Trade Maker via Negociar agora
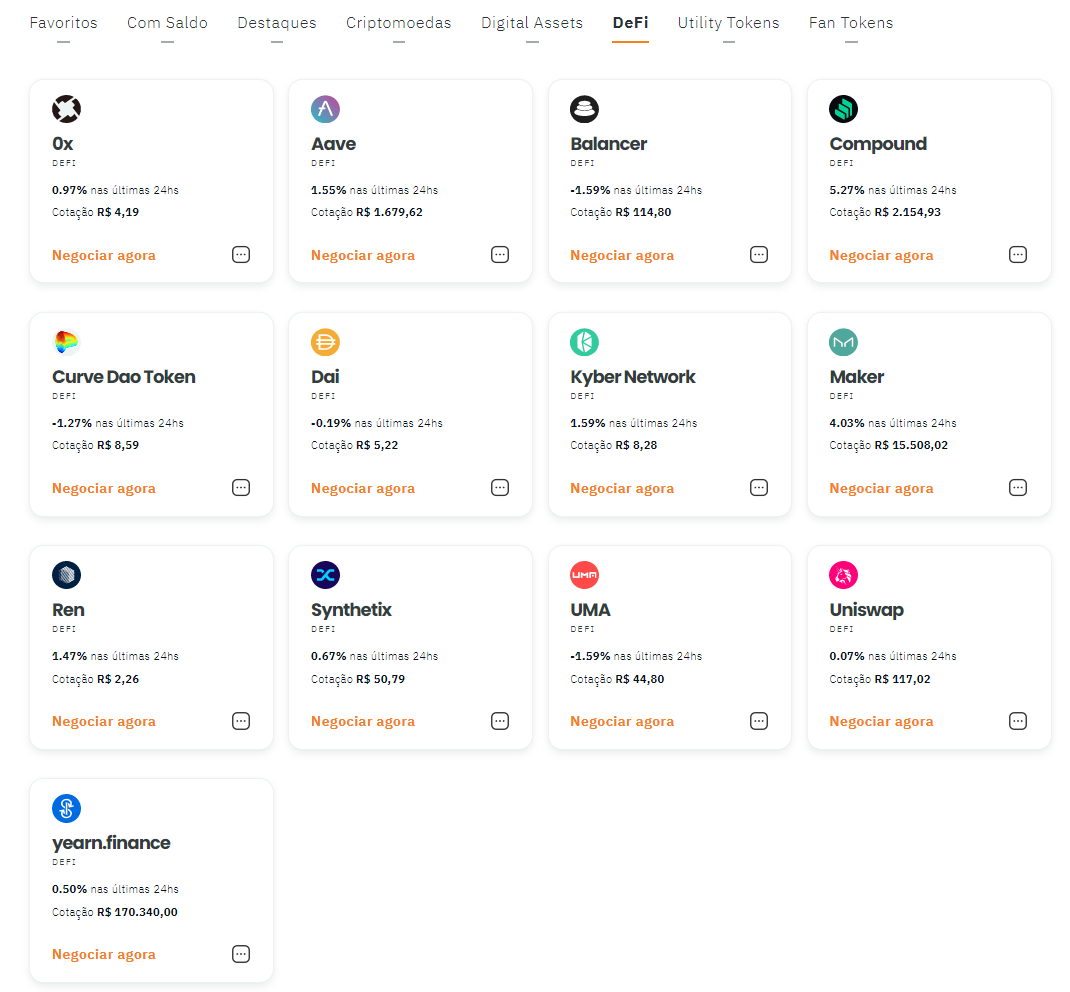 [881, 488]
